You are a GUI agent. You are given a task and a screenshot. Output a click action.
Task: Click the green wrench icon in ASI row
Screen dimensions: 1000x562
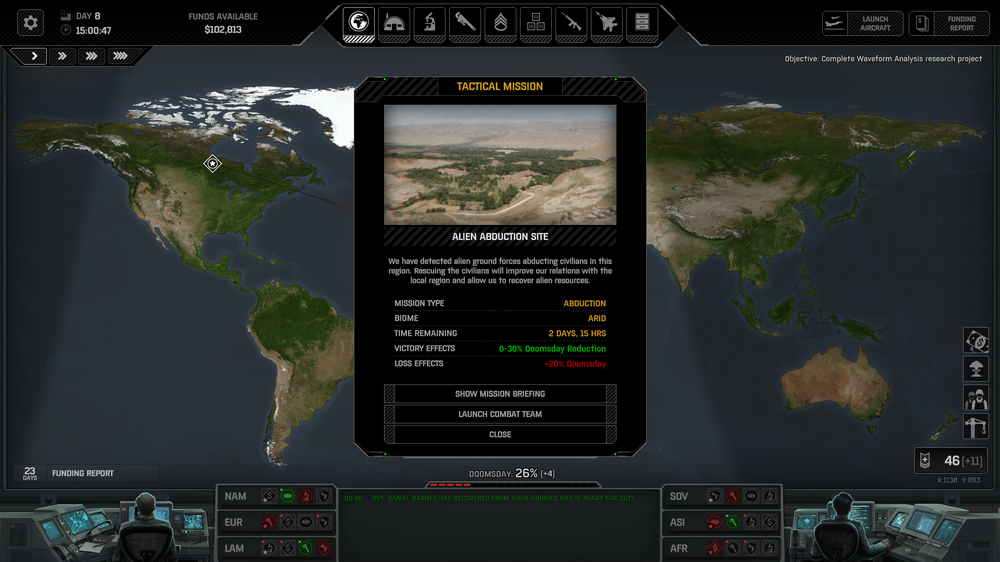point(733,522)
